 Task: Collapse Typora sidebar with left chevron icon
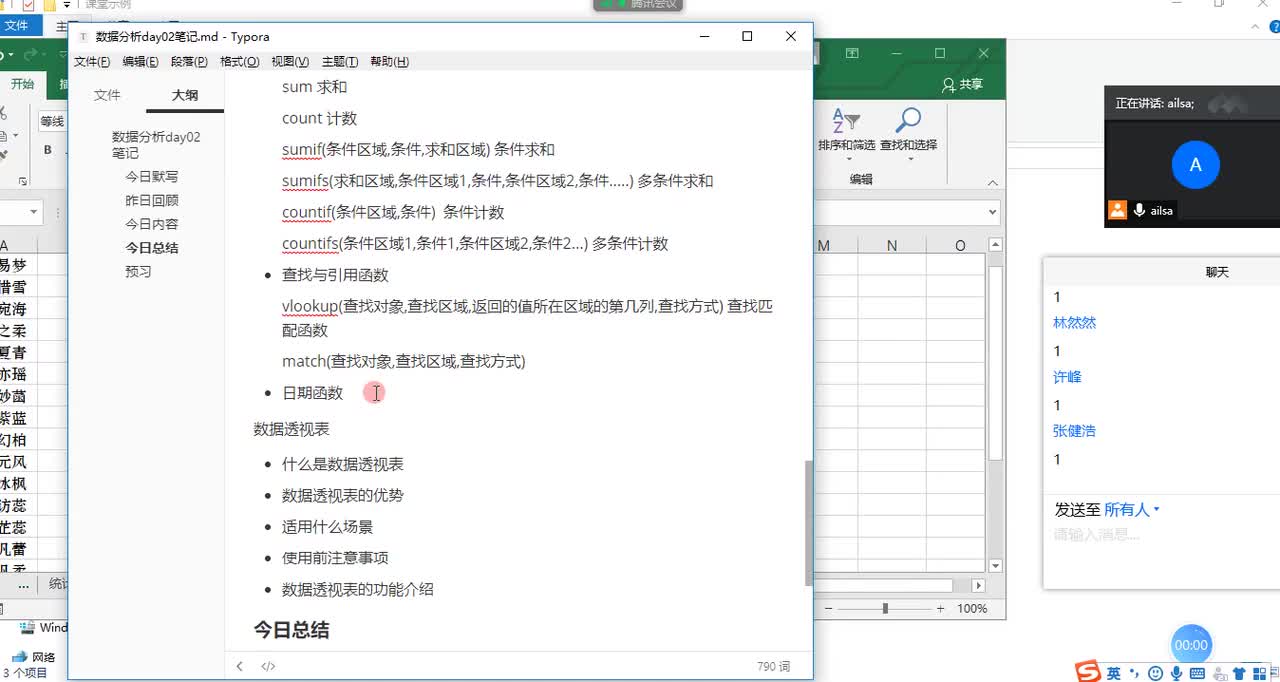pos(239,666)
